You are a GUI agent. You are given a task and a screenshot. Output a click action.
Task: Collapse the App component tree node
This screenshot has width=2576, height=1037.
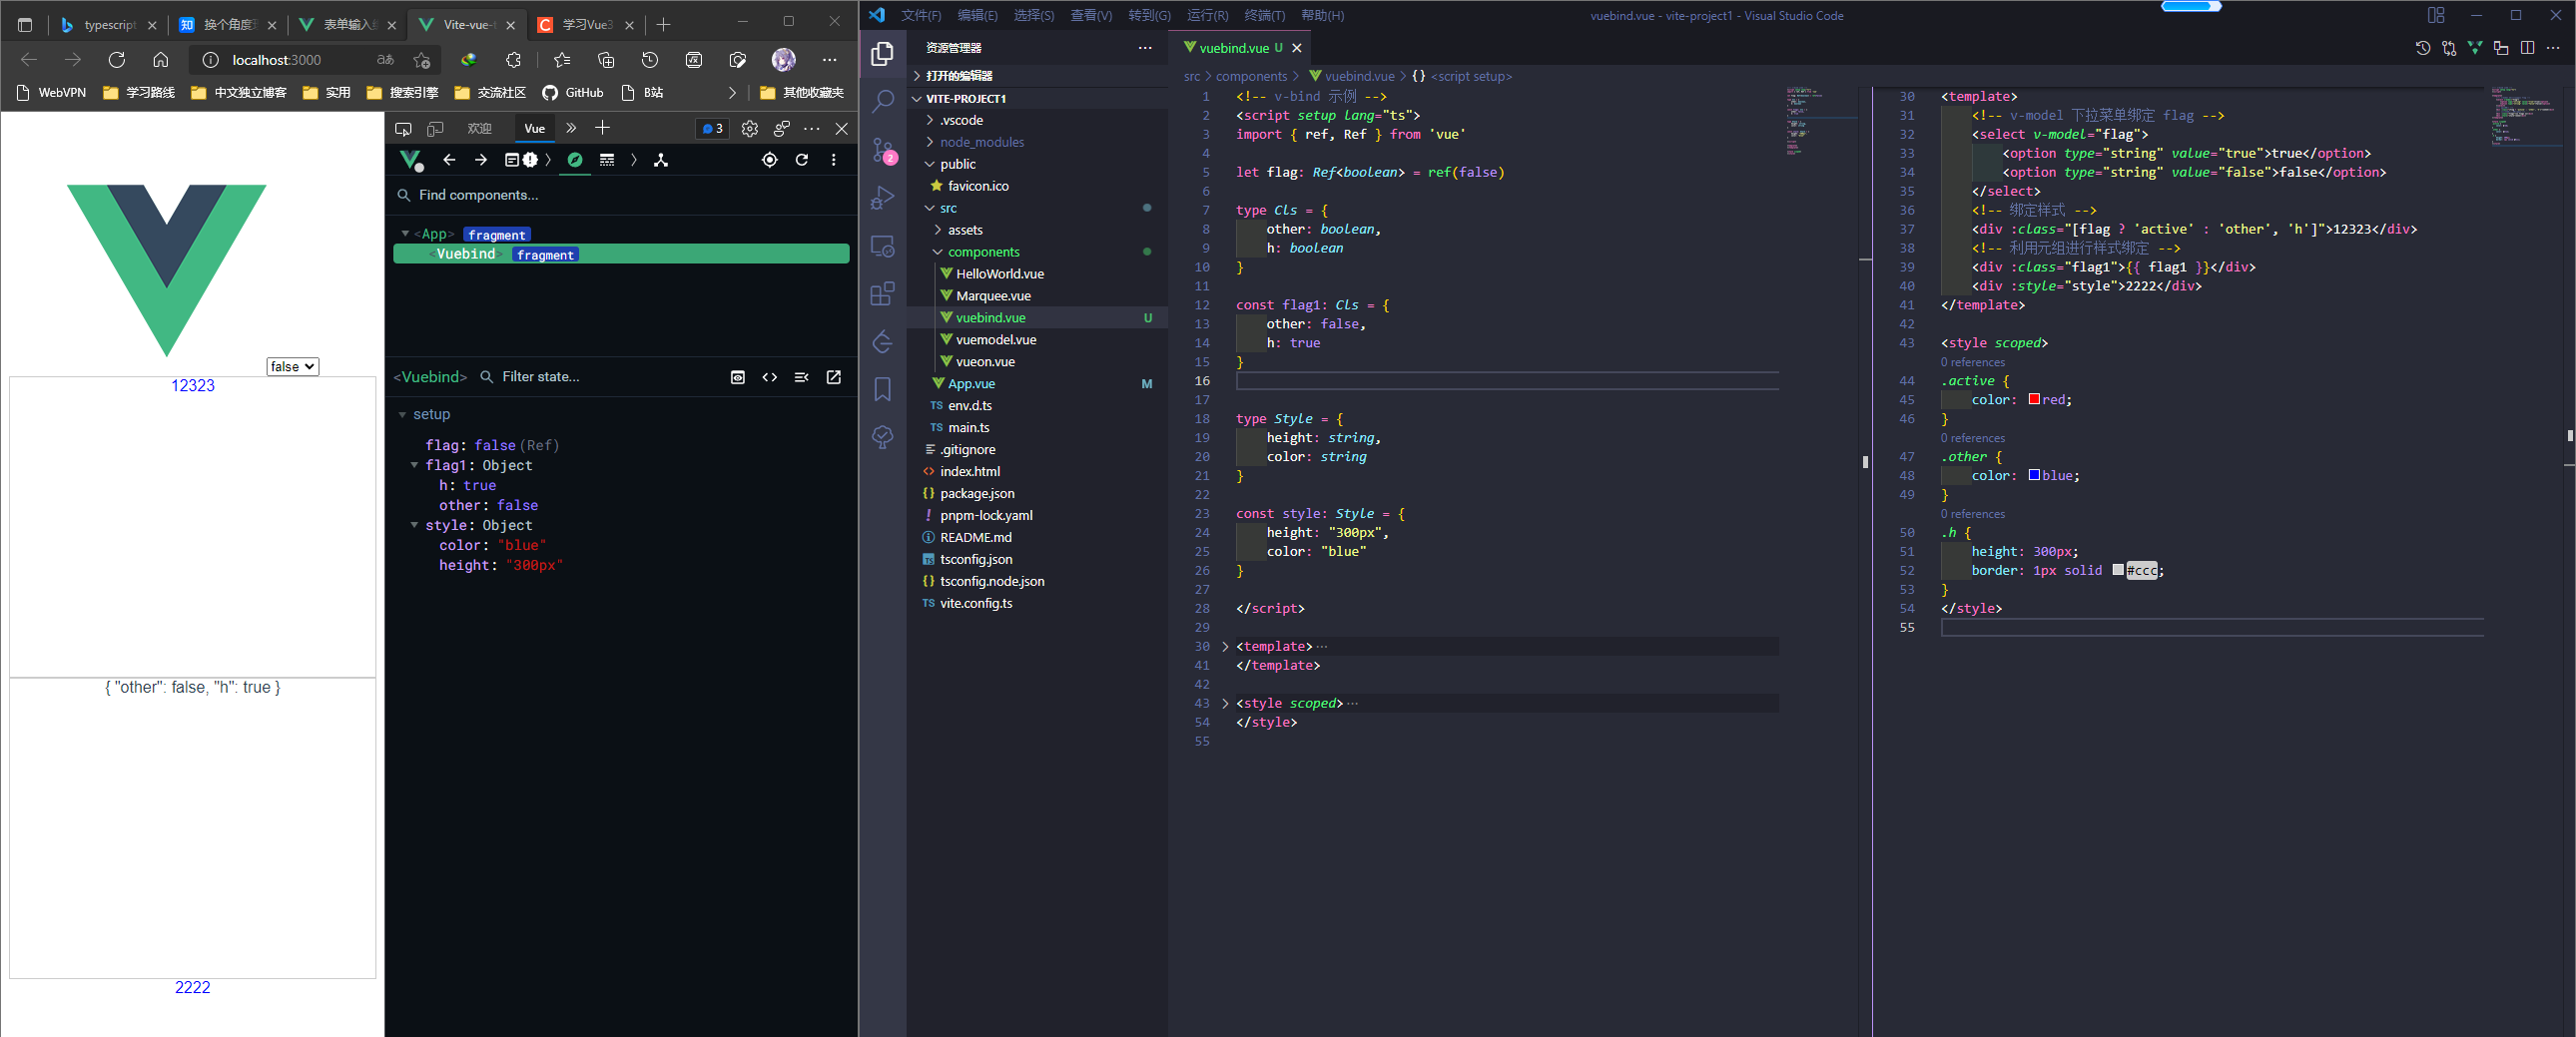[x=405, y=234]
